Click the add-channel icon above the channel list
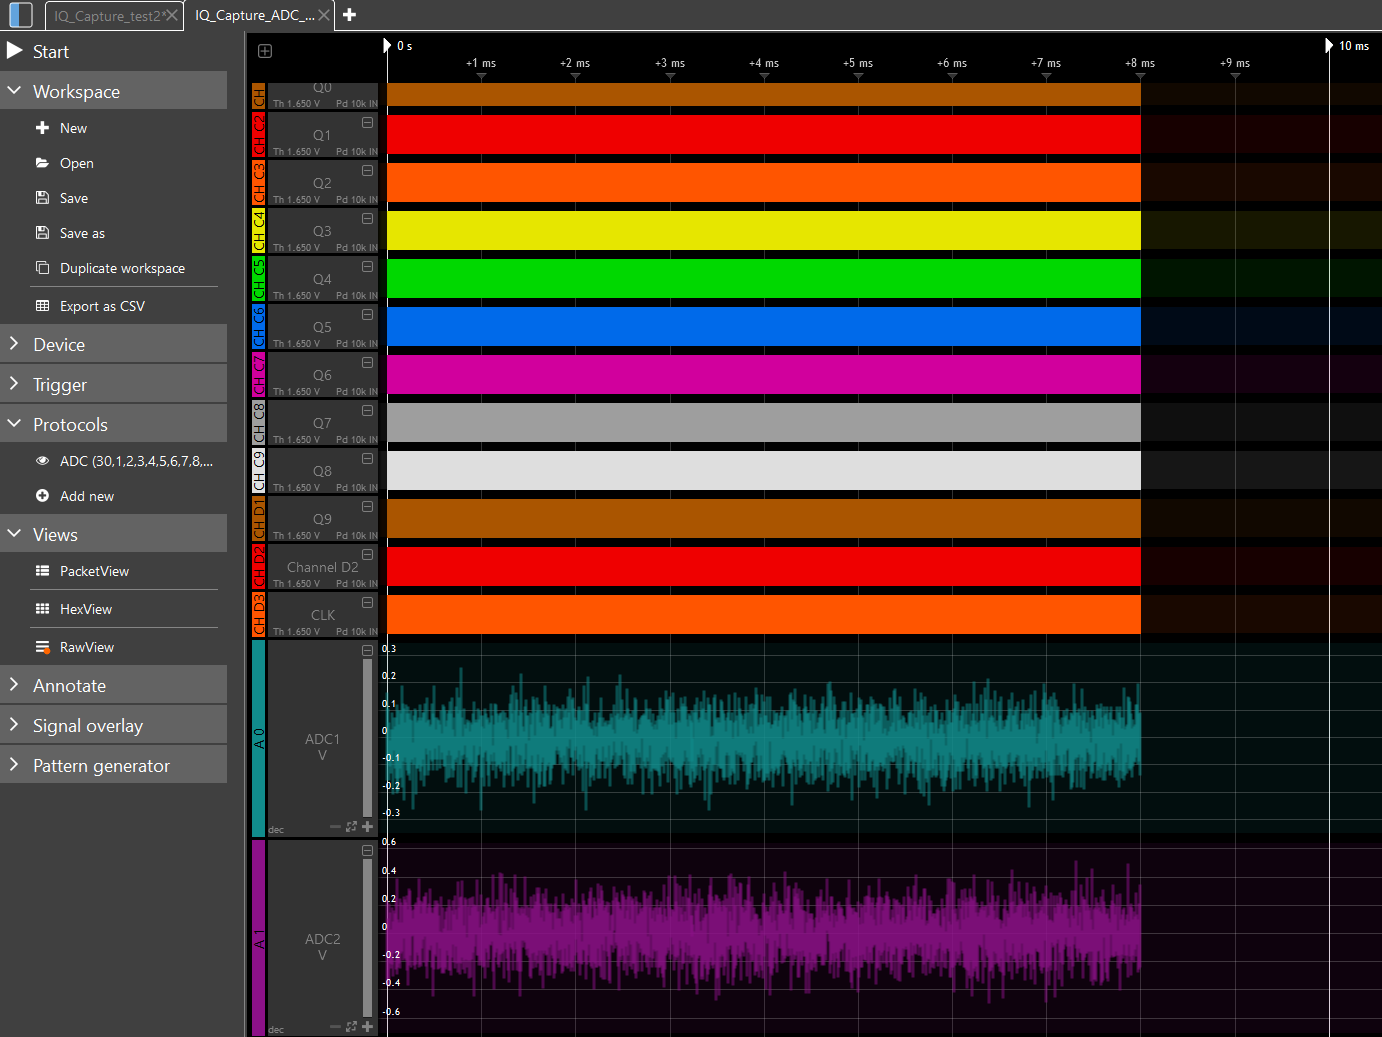1382x1037 pixels. [x=265, y=51]
